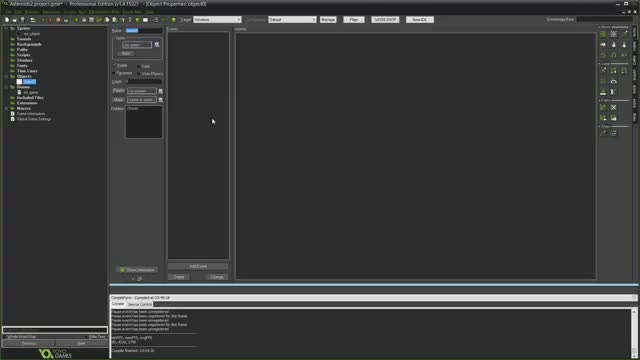Screen dimensions: 640x360
Task: Toggle the Visible checkbox
Action: pyautogui.click(x=115, y=65)
